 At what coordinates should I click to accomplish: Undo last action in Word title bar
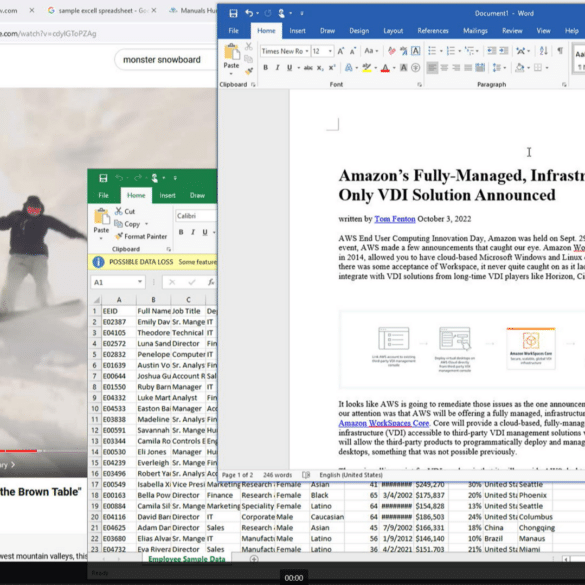pyautogui.click(x=249, y=13)
